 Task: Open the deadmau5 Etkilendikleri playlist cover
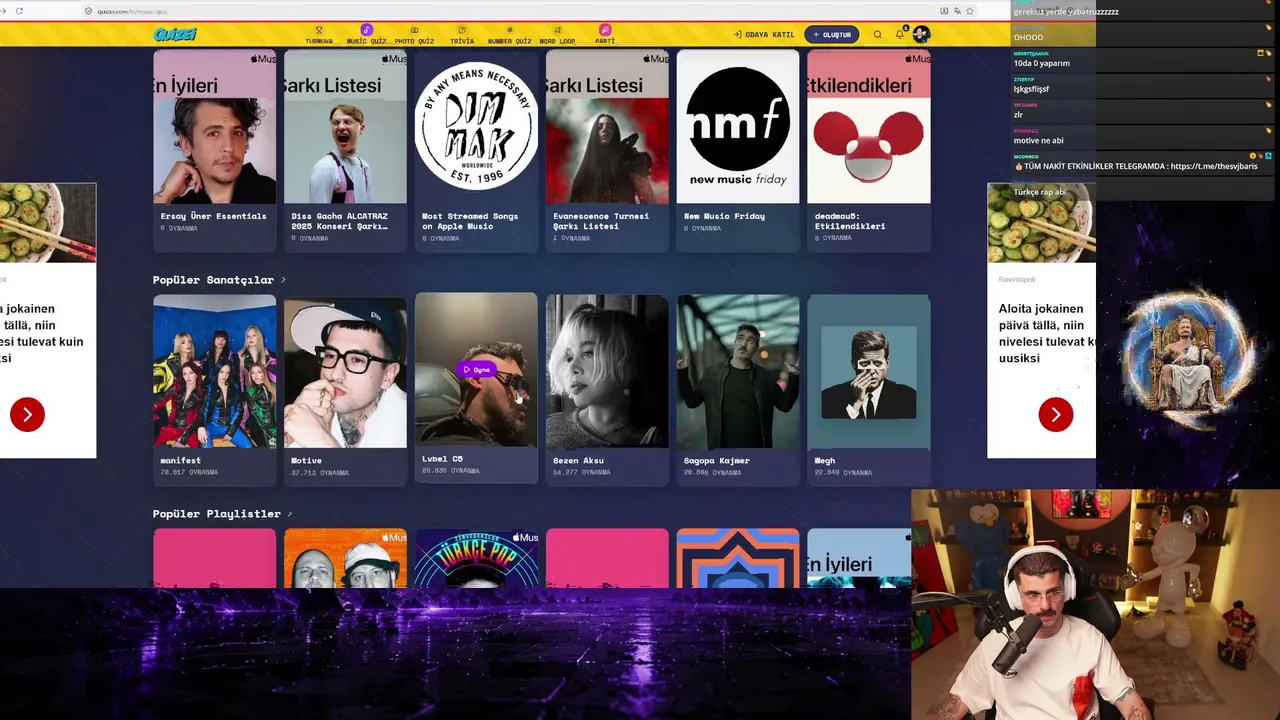tap(869, 127)
